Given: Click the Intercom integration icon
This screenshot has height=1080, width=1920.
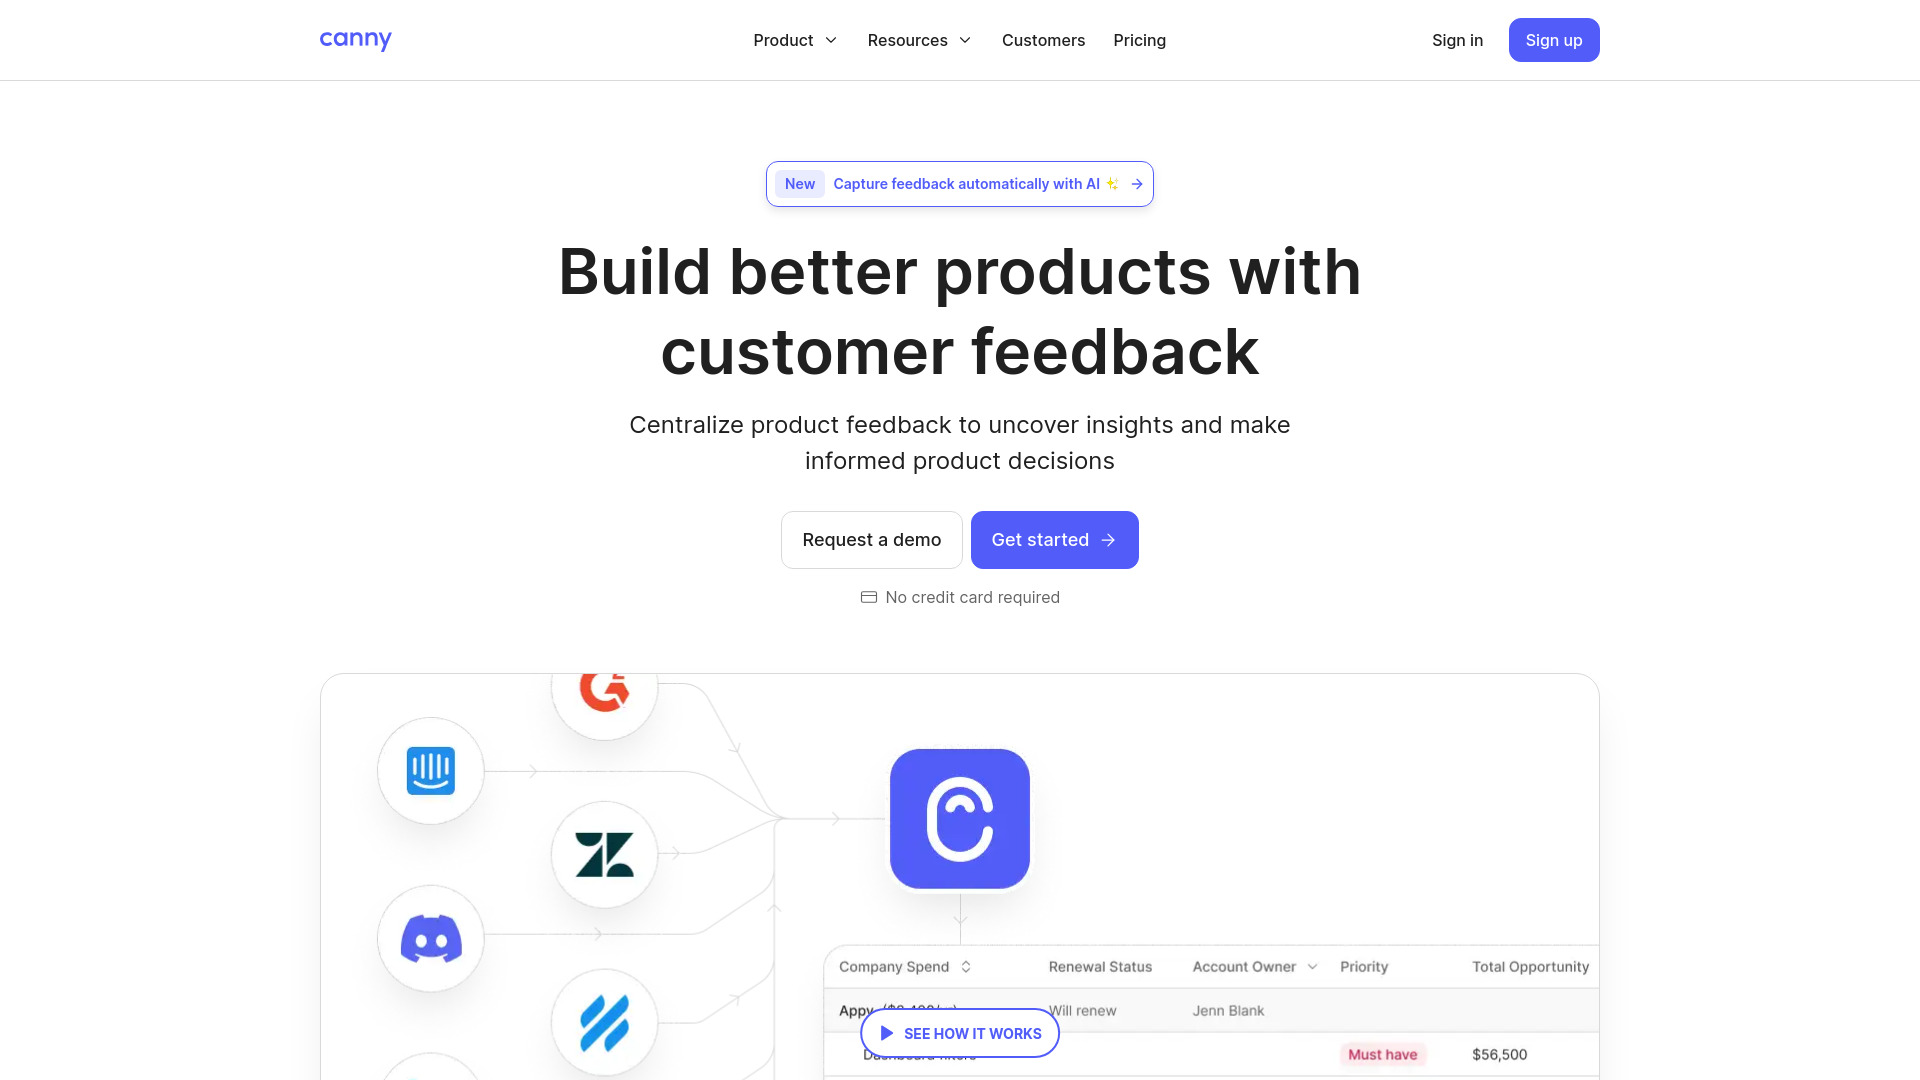Looking at the screenshot, I should [431, 769].
